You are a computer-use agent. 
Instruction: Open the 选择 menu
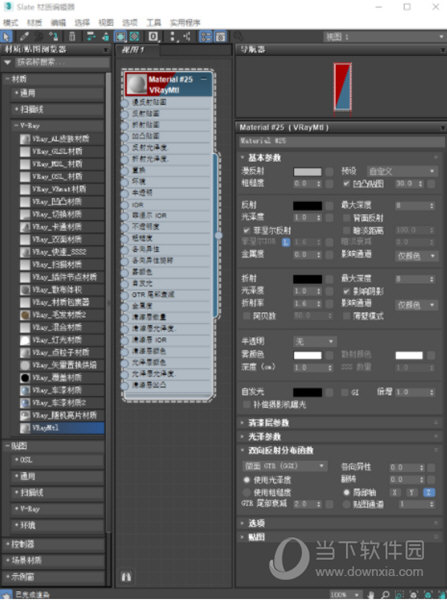tap(82, 23)
